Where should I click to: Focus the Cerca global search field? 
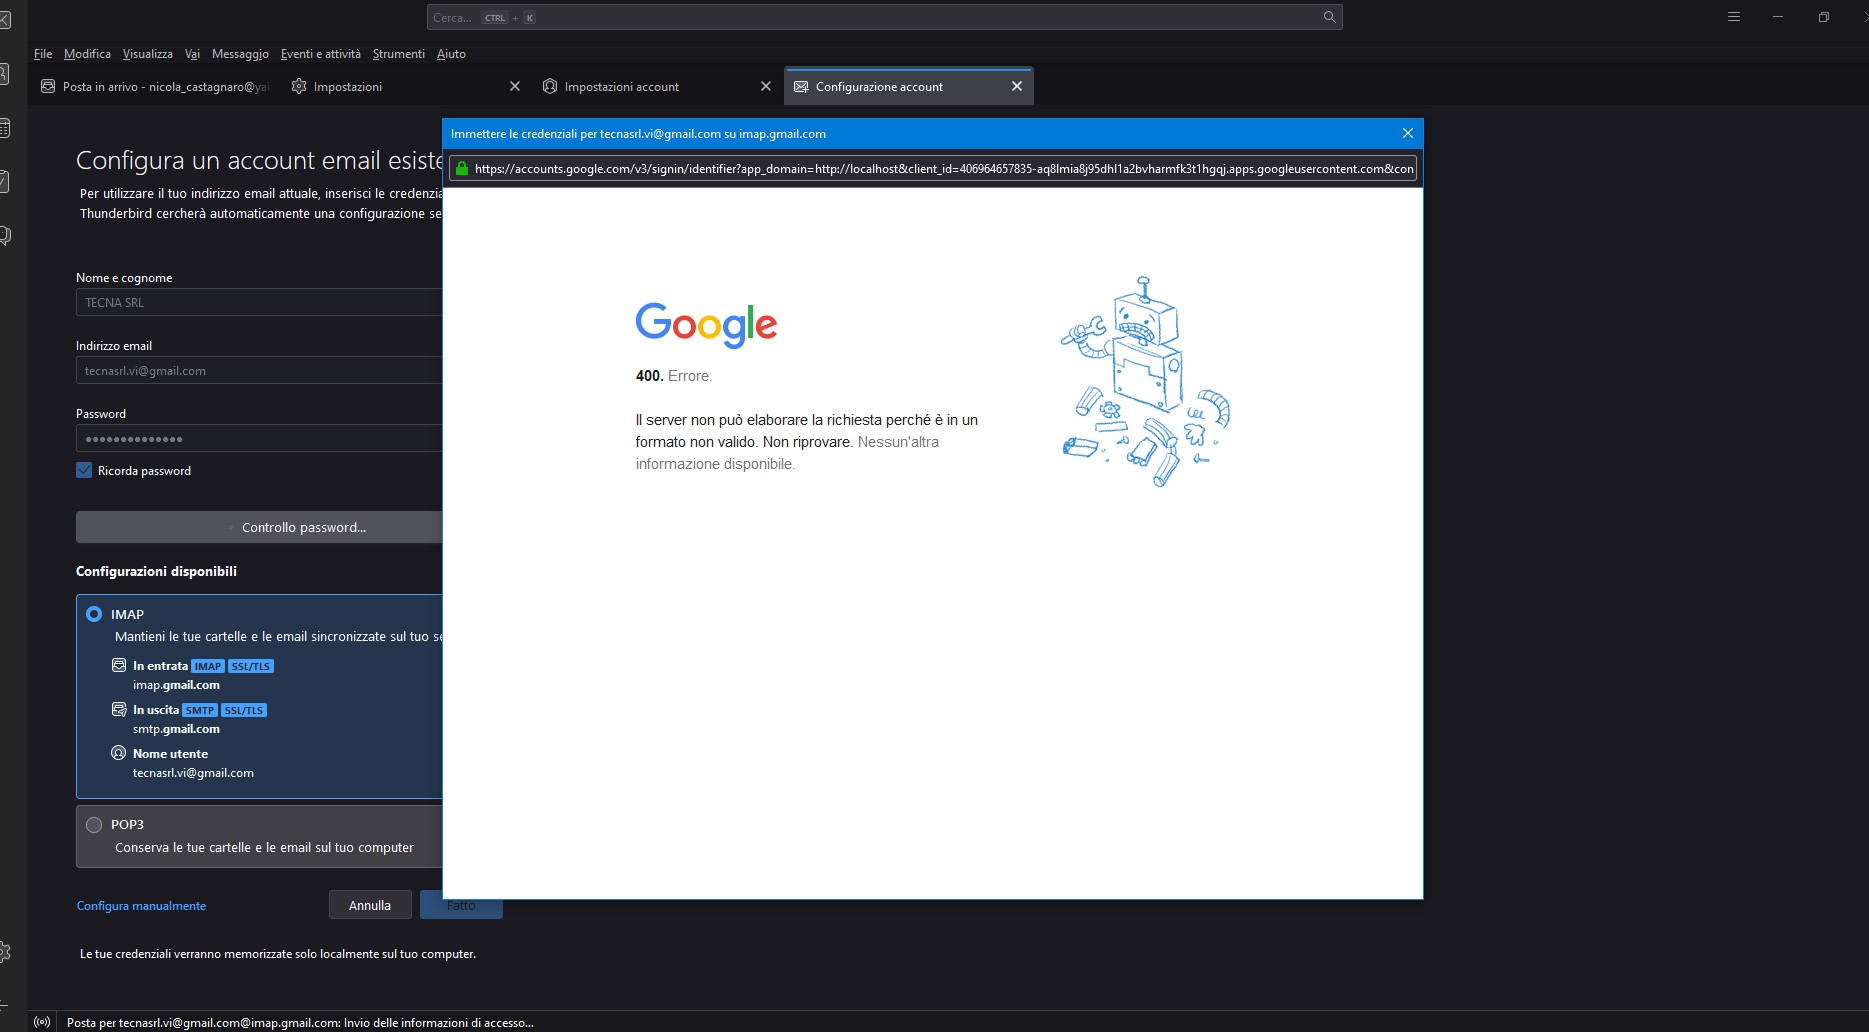pyautogui.click(x=884, y=17)
